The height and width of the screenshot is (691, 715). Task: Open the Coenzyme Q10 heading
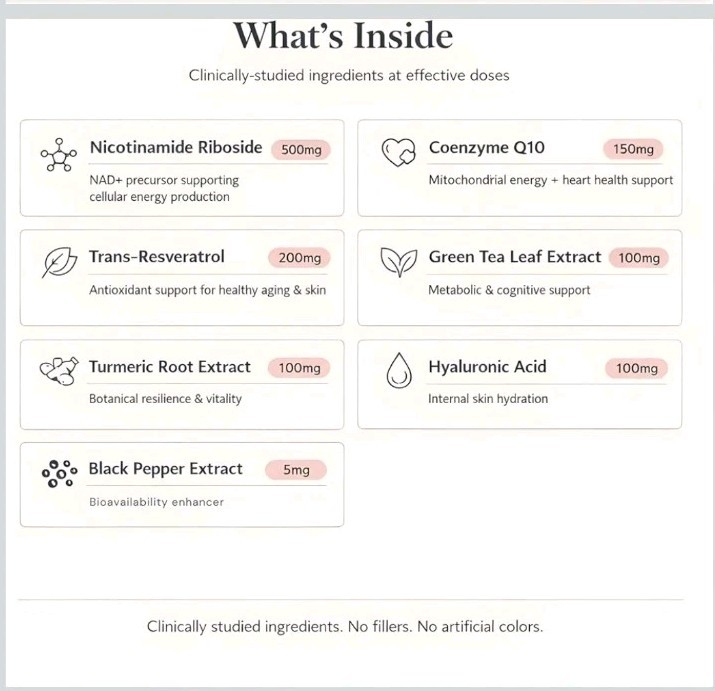click(x=487, y=147)
